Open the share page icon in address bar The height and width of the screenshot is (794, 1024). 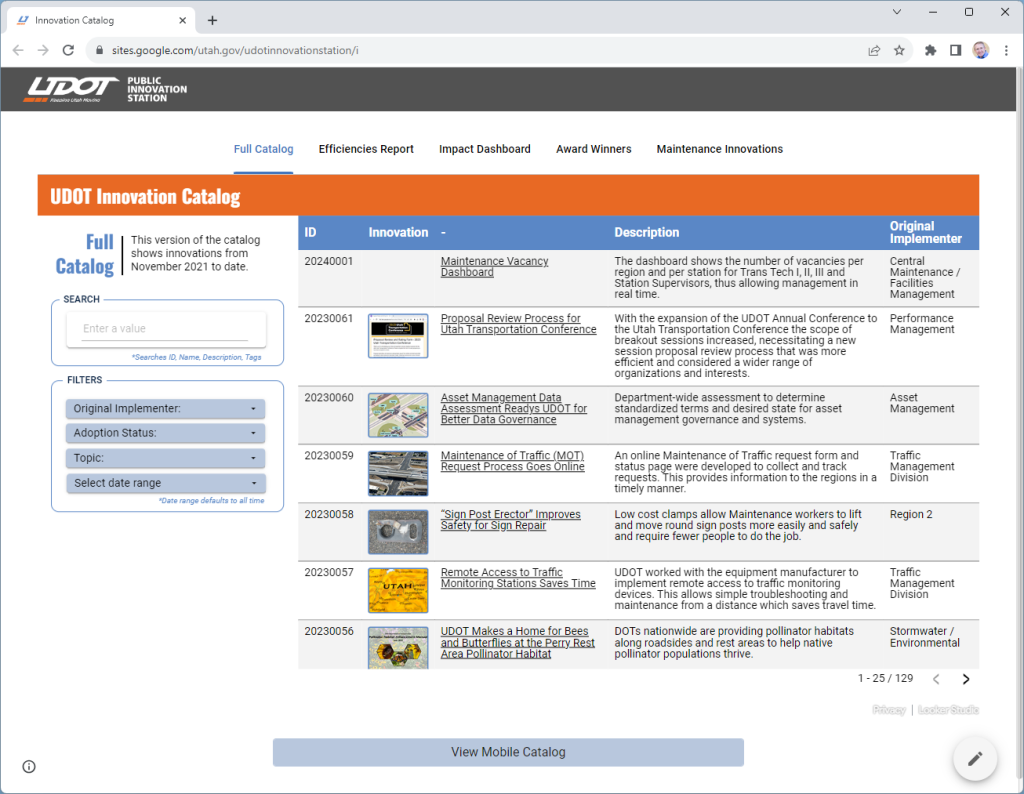click(874, 50)
